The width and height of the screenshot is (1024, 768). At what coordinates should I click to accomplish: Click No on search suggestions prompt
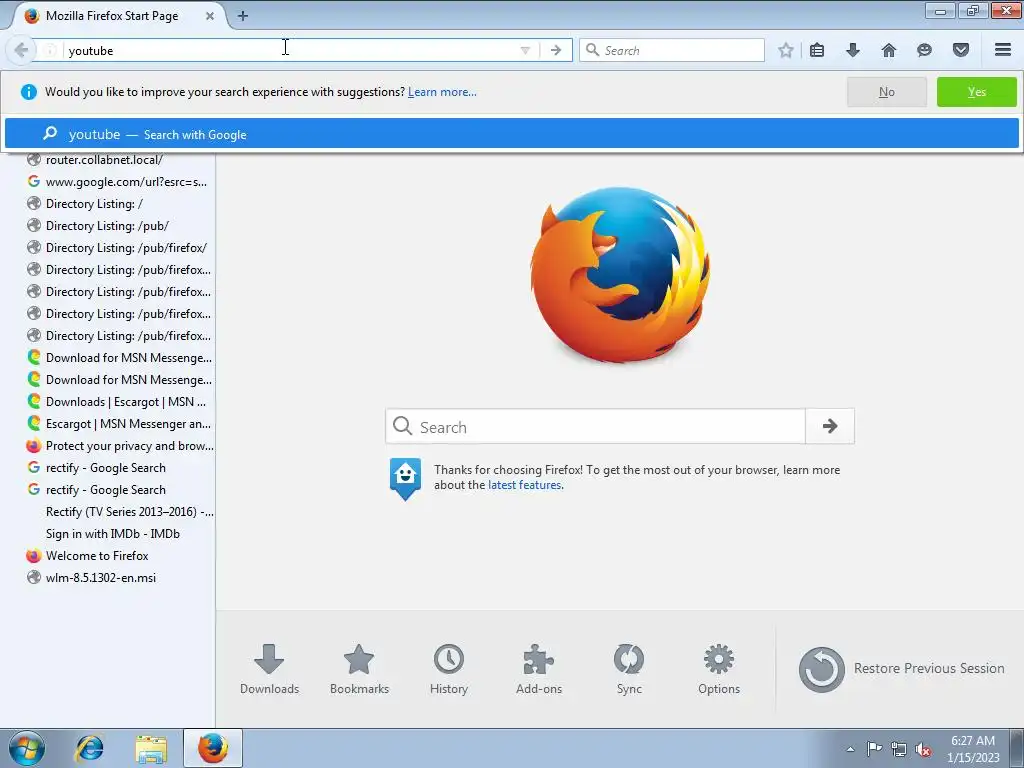point(886,92)
